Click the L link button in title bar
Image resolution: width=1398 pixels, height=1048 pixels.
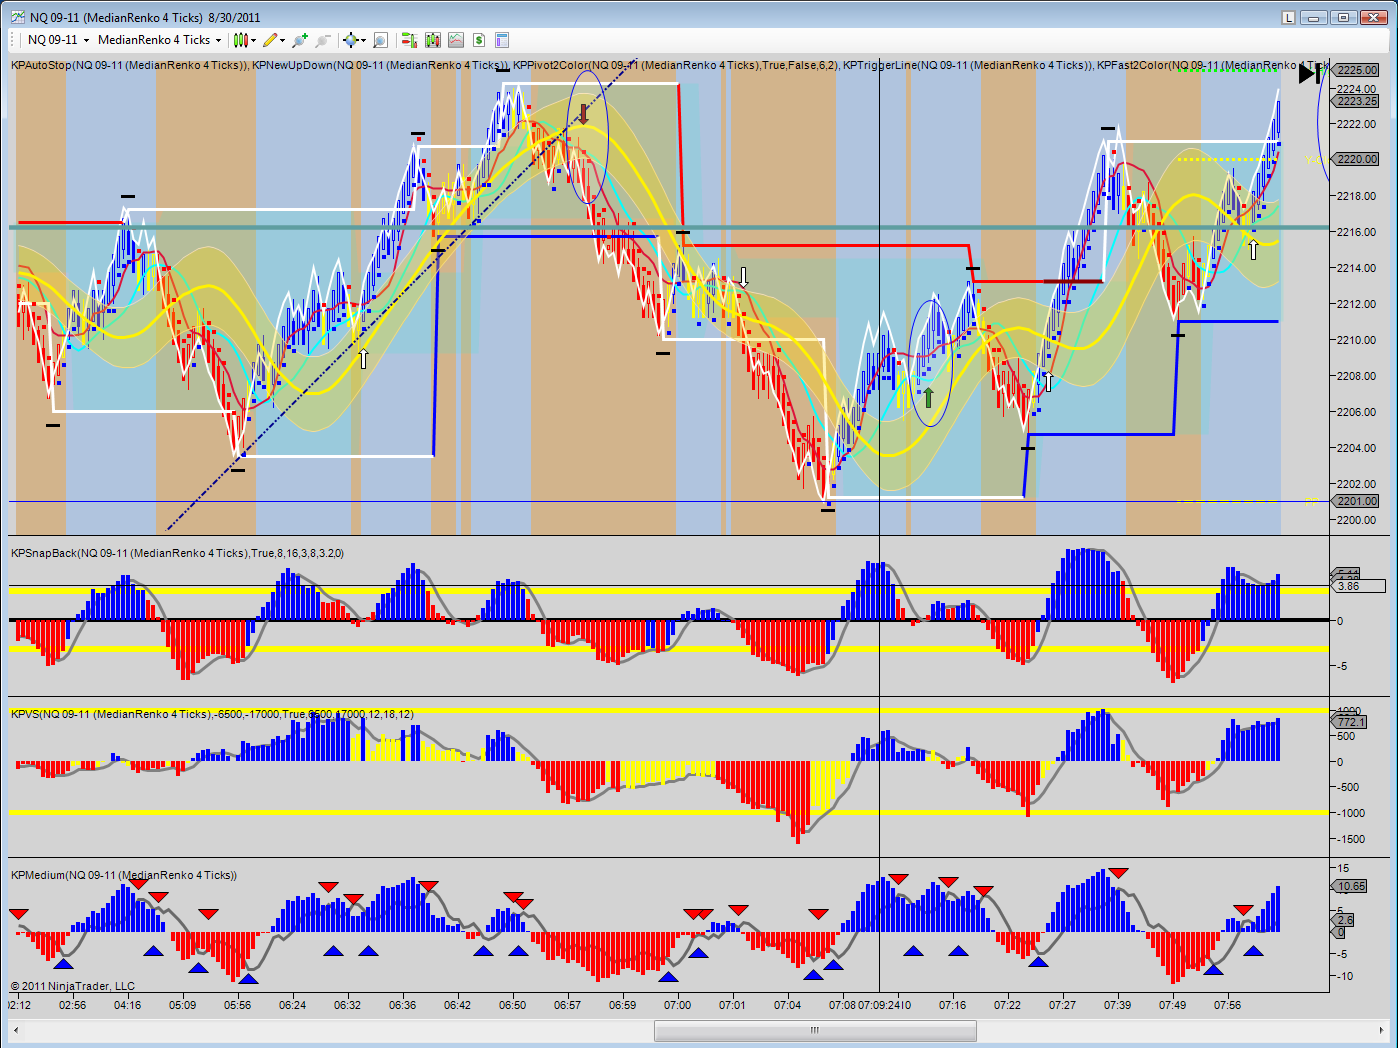point(1289,17)
